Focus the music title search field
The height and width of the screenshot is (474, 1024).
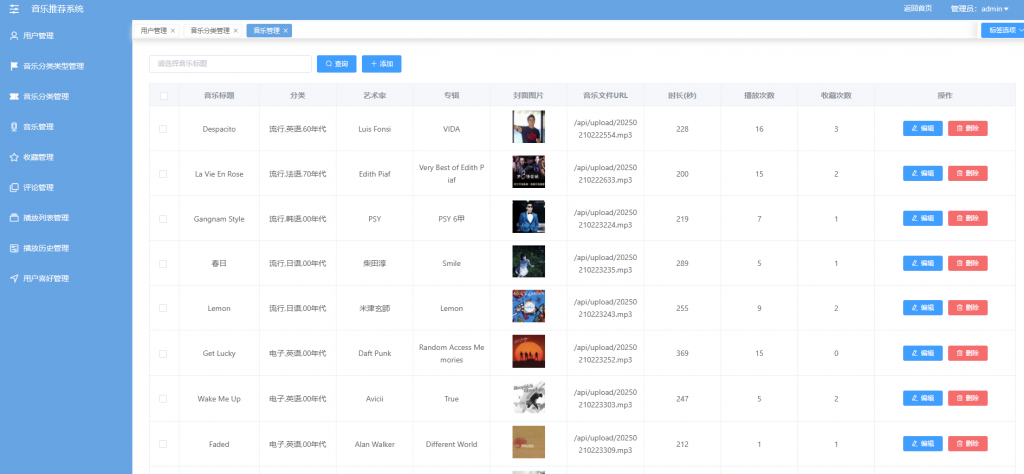(231, 64)
